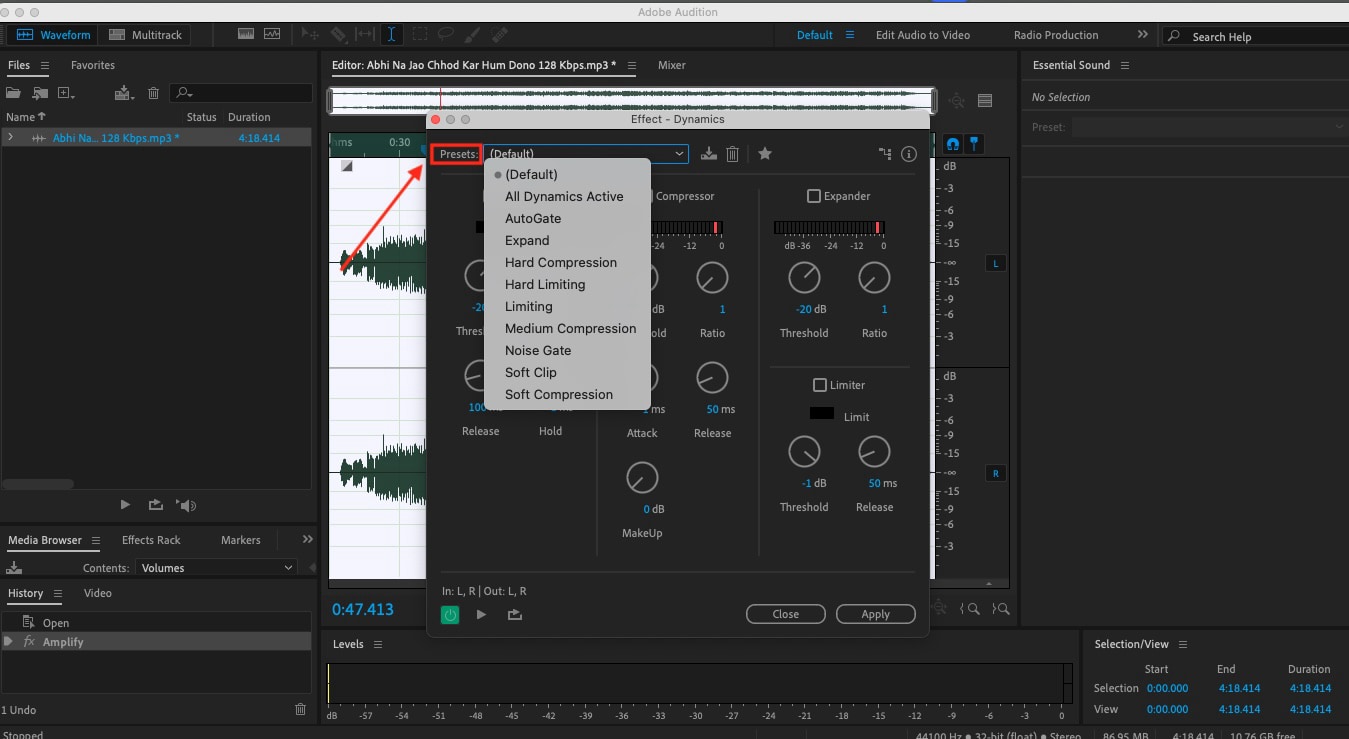Play file from Files panel preview
This screenshot has height=739, width=1349.
(x=125, y=505)
